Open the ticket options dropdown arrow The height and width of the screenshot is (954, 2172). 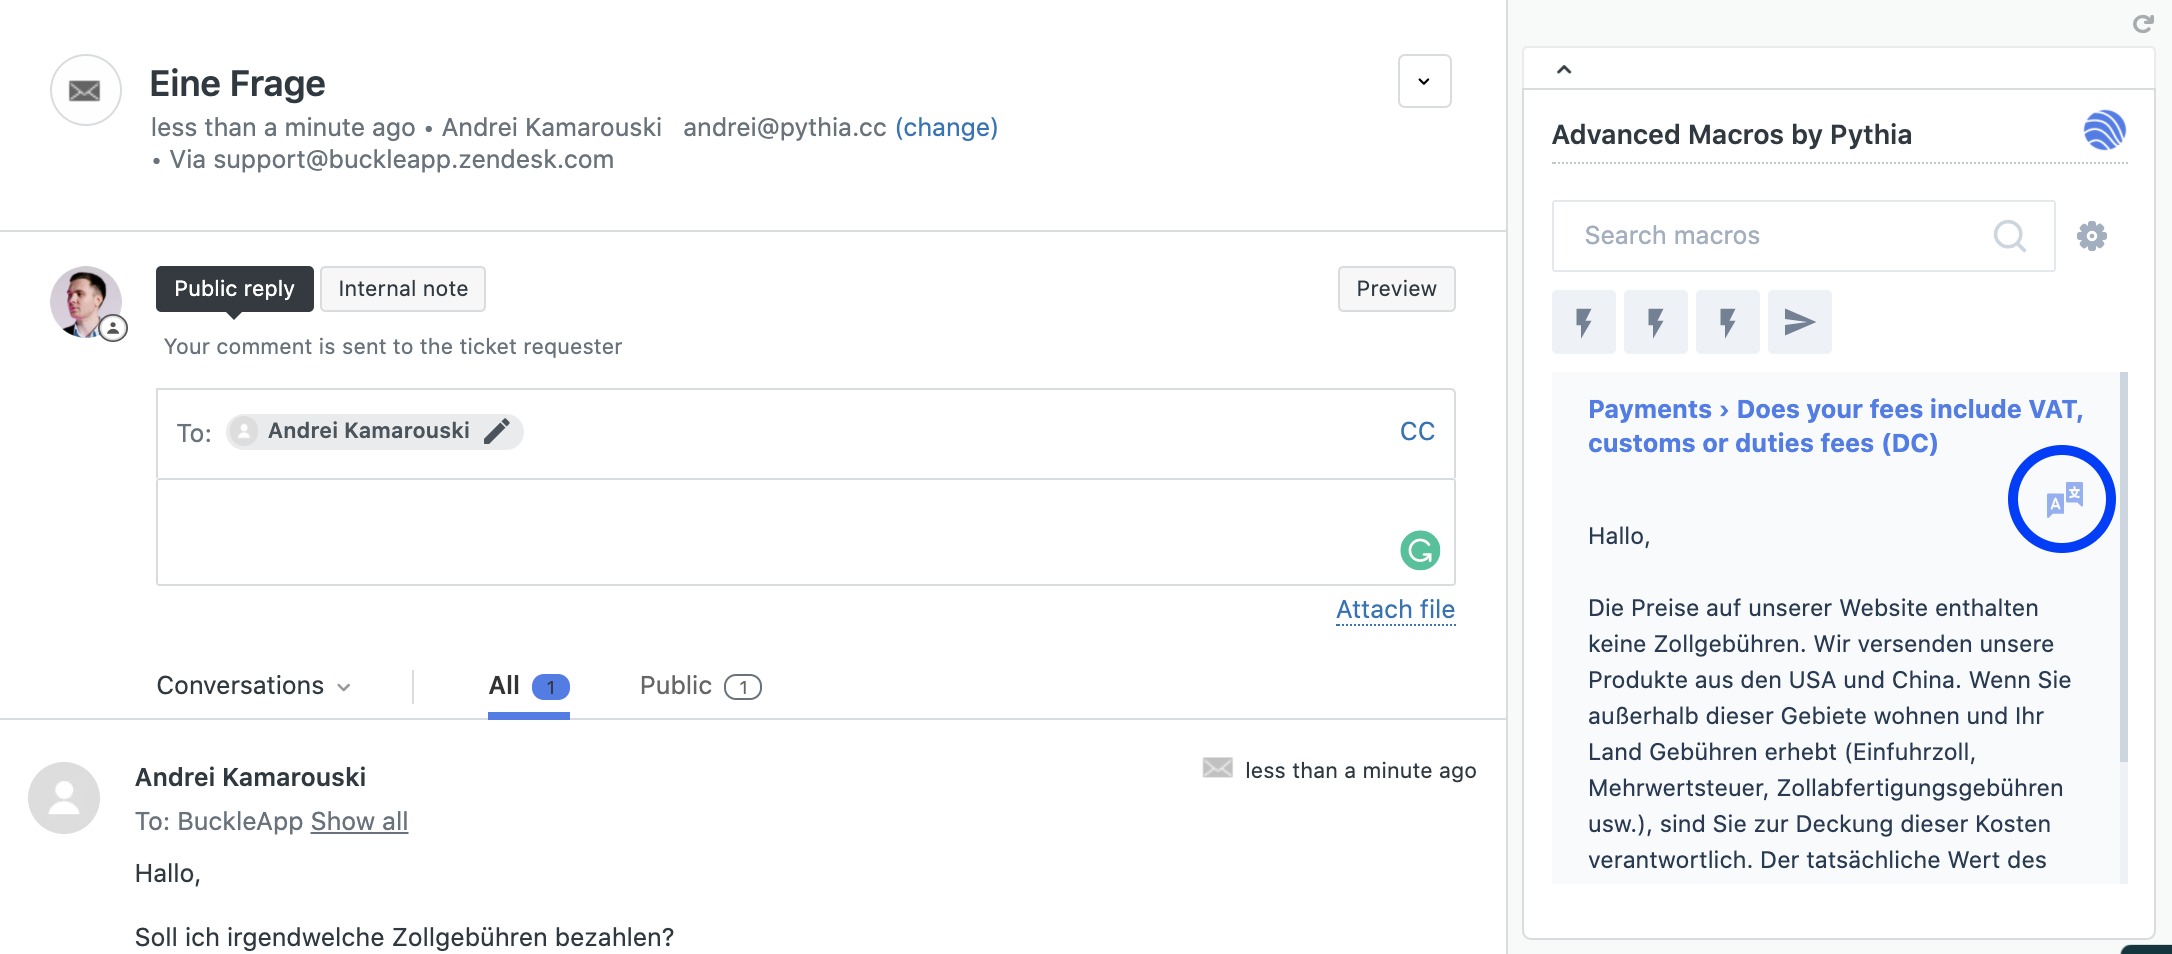(x=1424, y=81)
